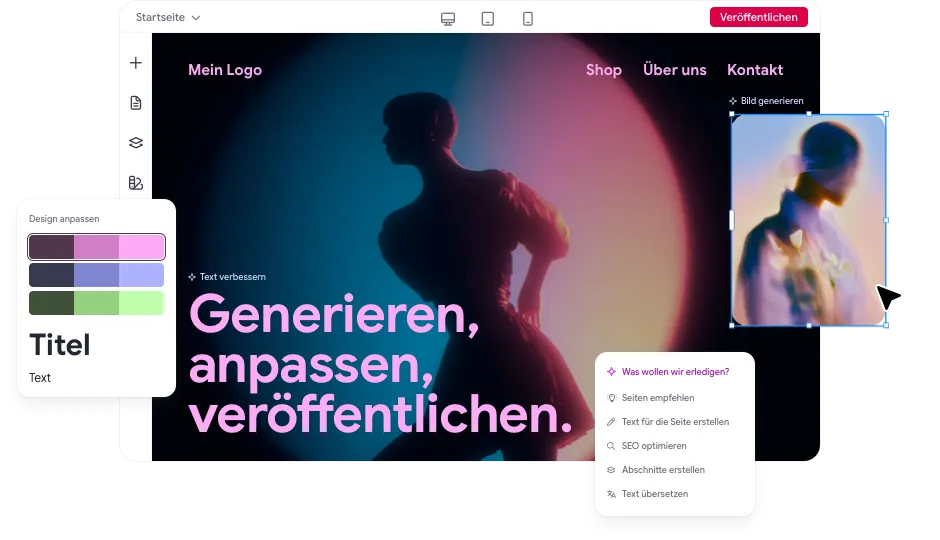Click the Titel font preview

[60, 345]
